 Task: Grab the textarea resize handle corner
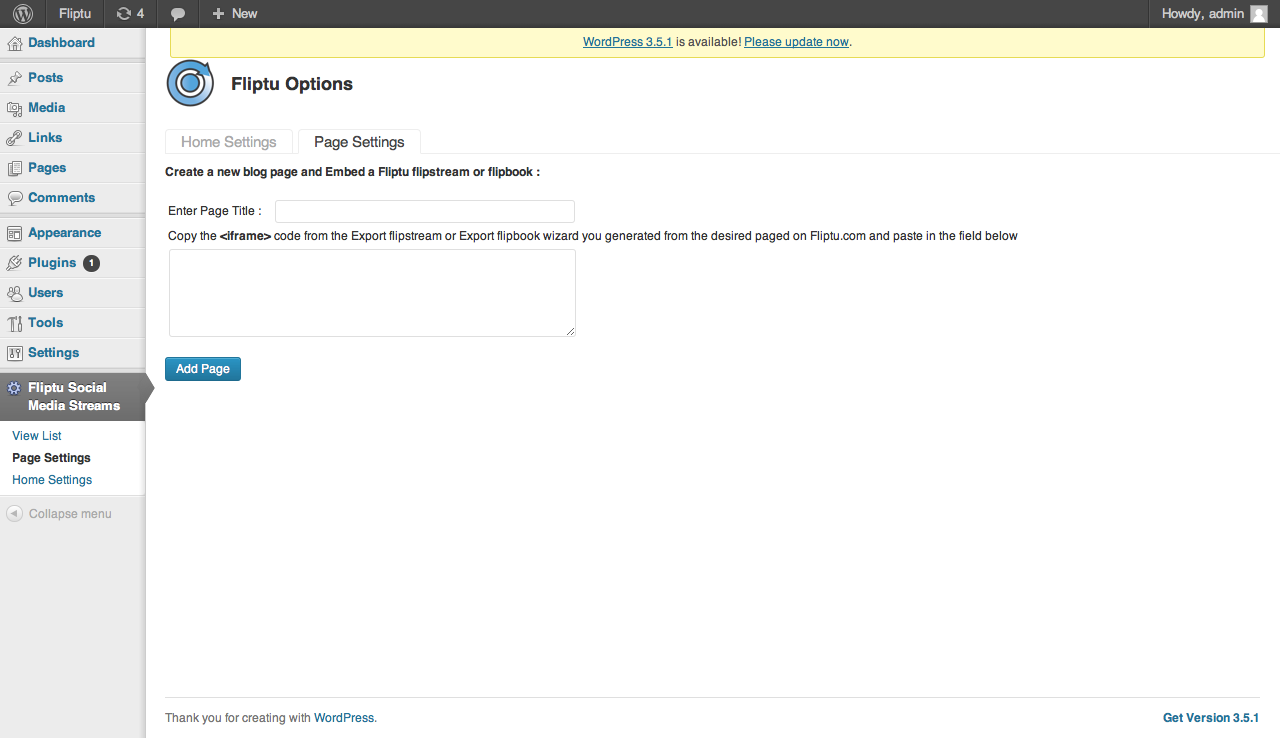point(570,331)
